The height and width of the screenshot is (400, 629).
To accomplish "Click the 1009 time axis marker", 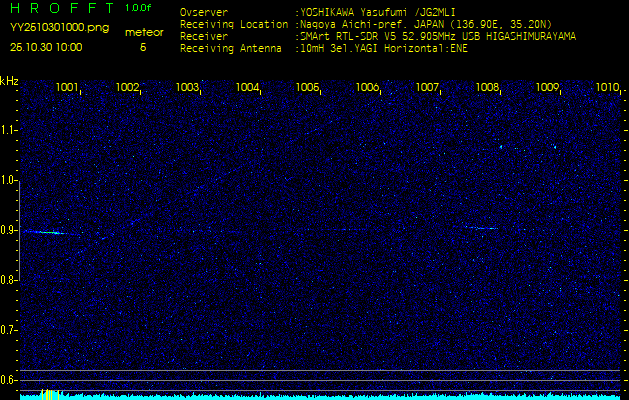I will pyautogui.click(x=548, y=87).
